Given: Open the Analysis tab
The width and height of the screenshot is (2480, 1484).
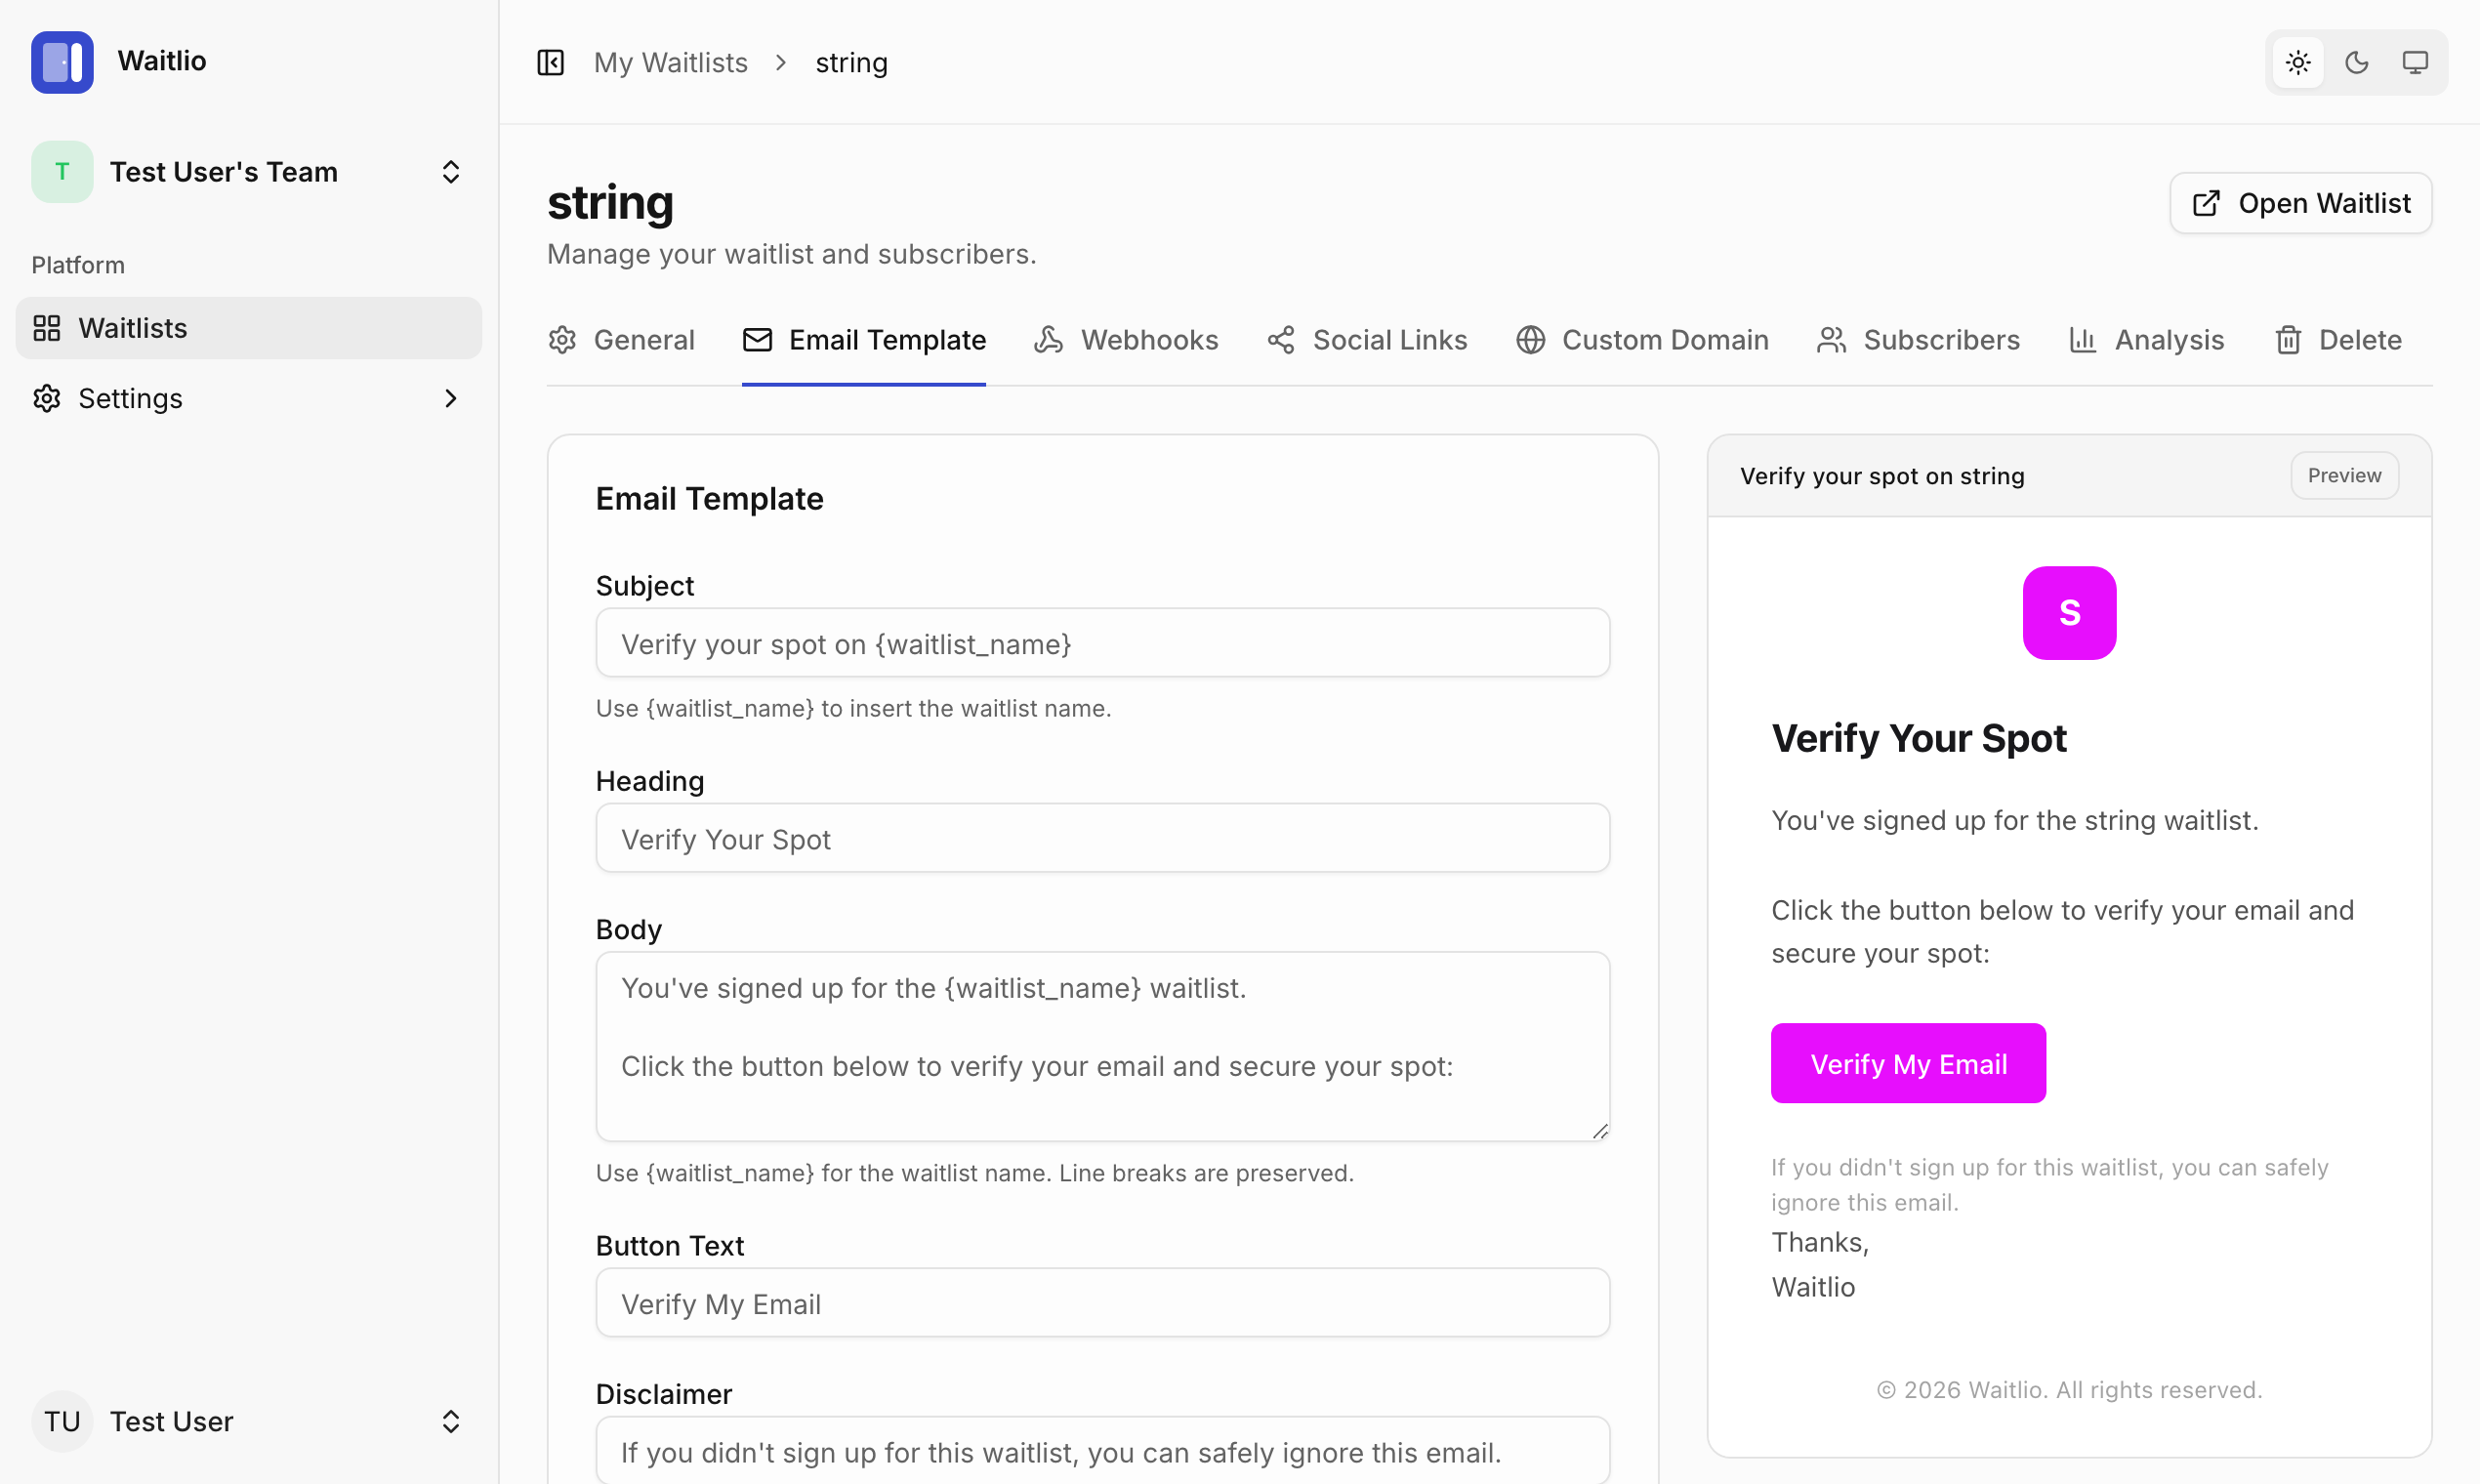Looking at the screenshot, I should [2146, 340].
